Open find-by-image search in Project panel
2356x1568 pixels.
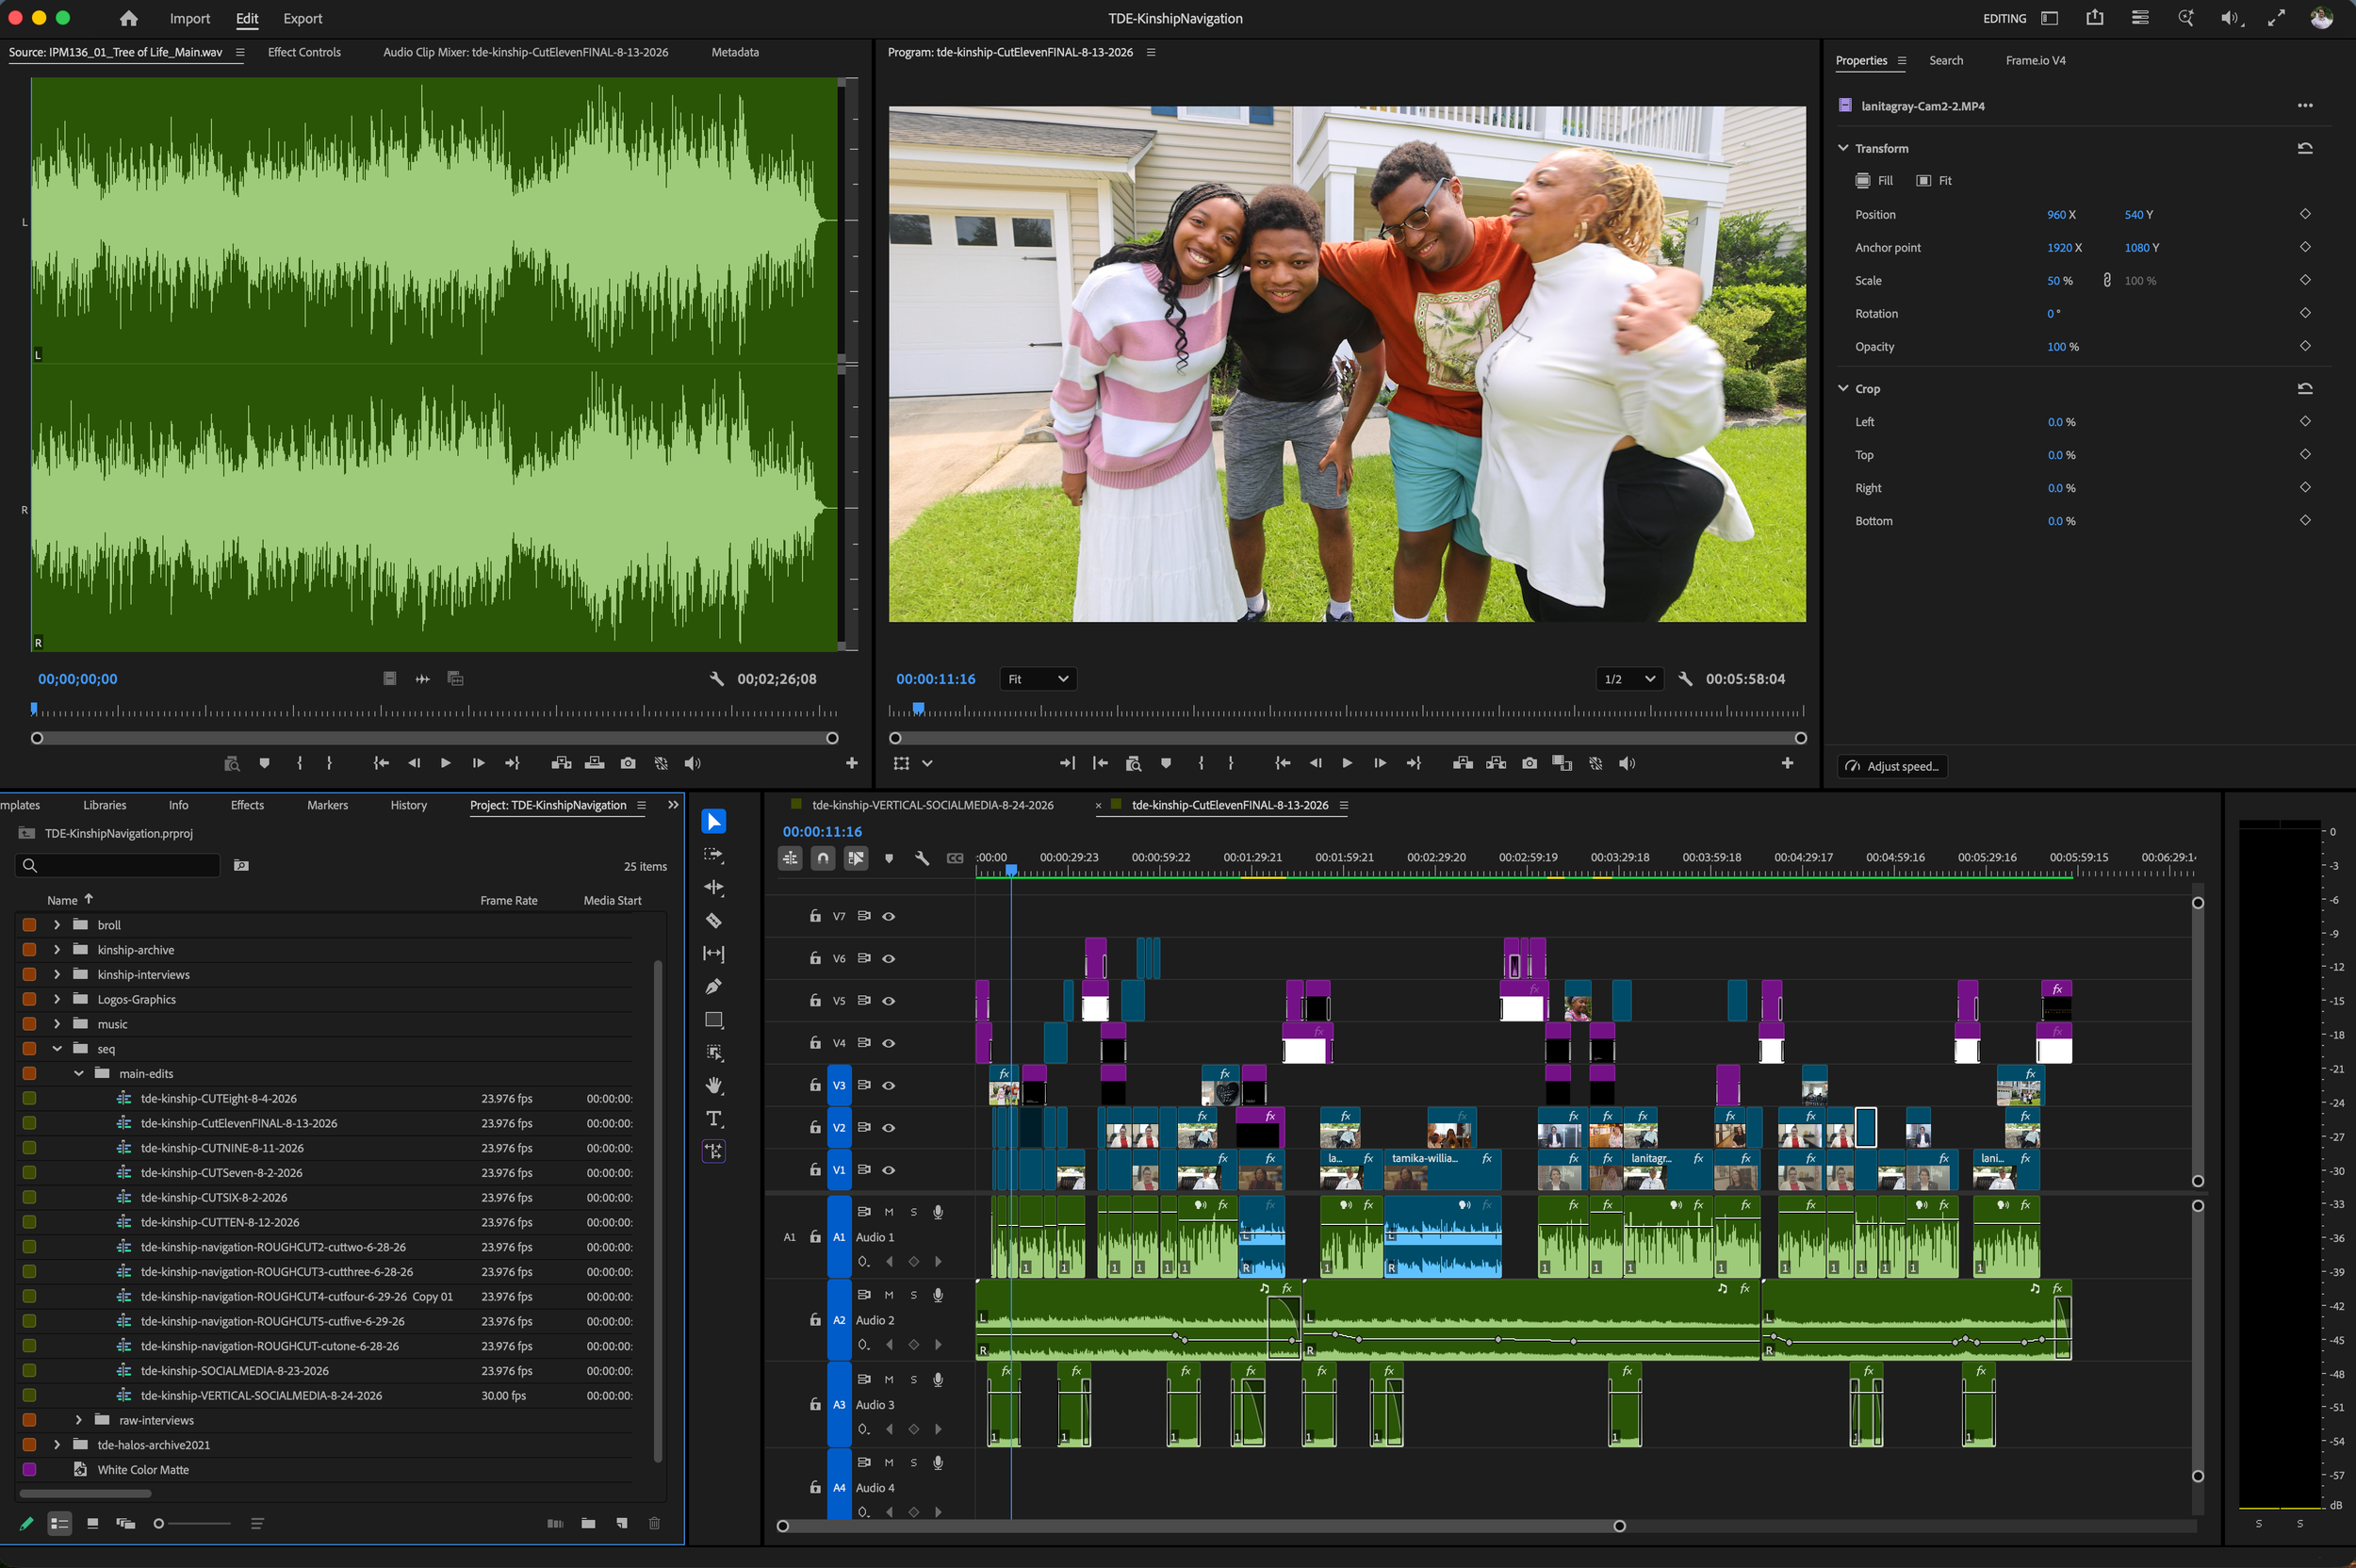[241, 865]
